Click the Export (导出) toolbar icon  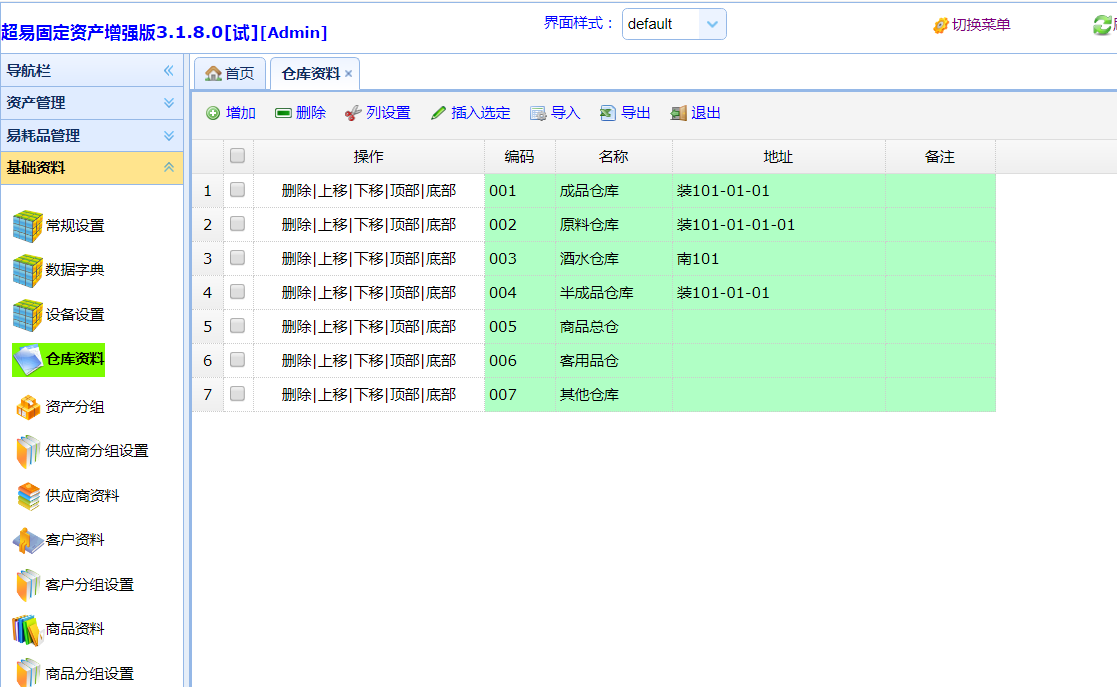(608, 114)
